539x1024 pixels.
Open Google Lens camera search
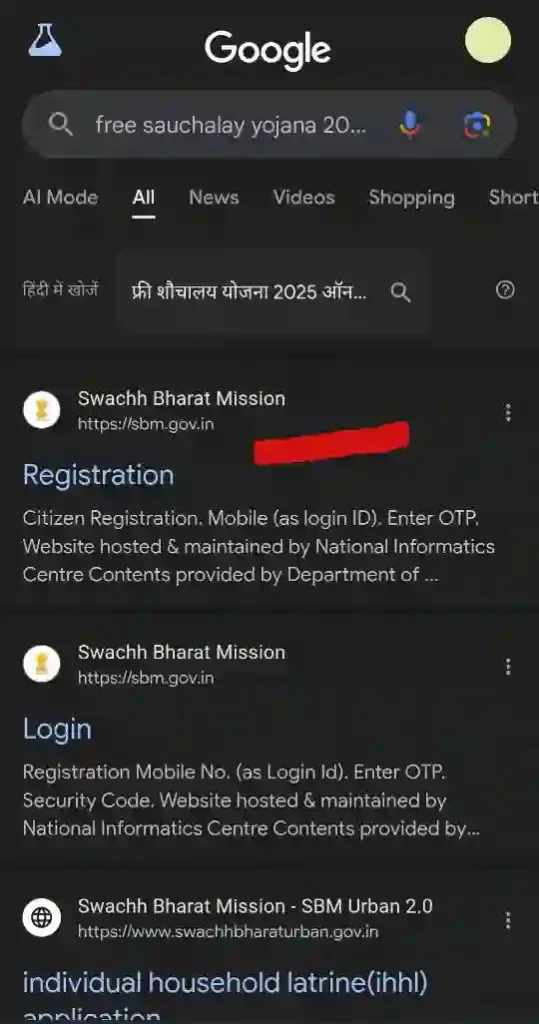click(x=478, y=124)
